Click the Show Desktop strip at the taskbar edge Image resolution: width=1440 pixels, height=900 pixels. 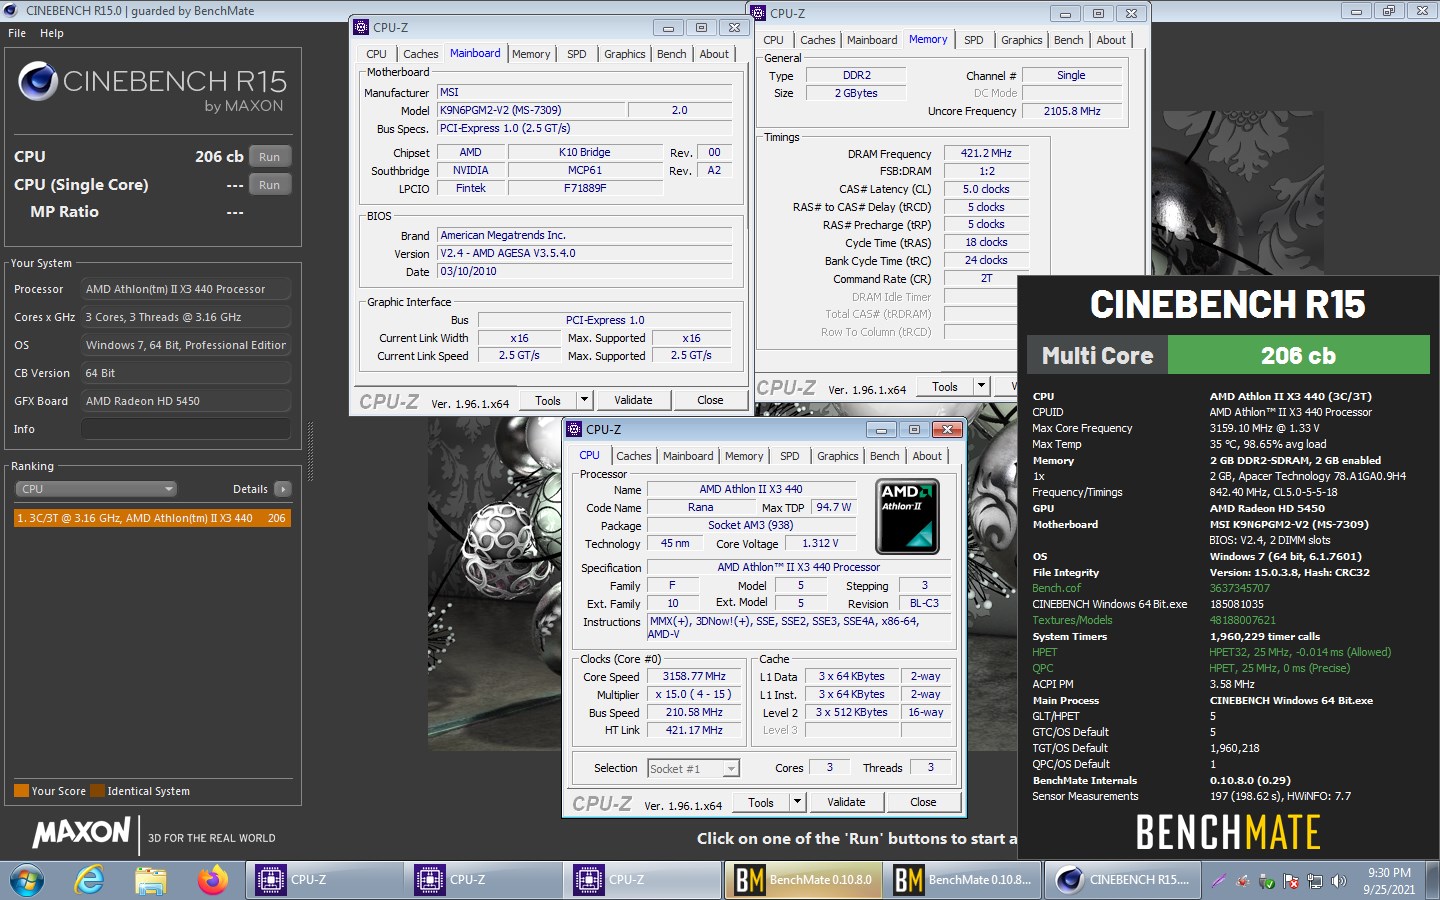1433,880
